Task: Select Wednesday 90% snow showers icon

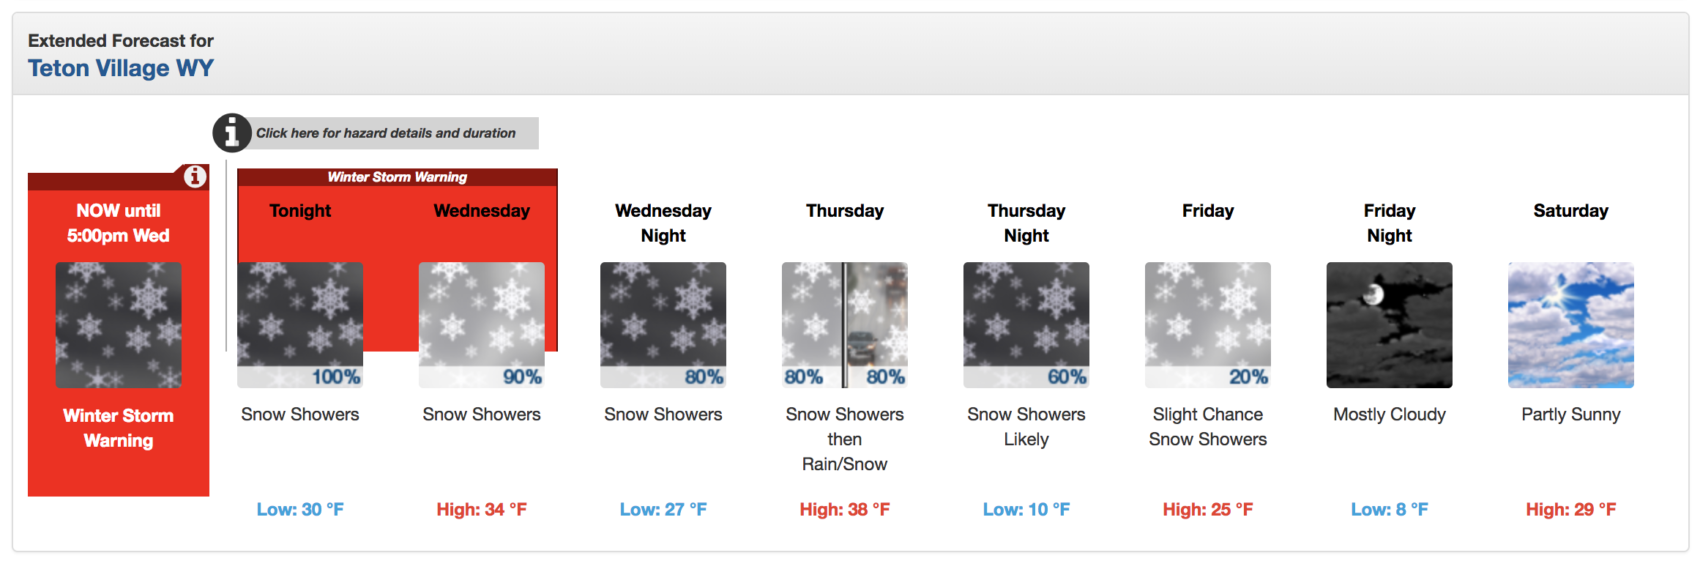Action: 481,325
